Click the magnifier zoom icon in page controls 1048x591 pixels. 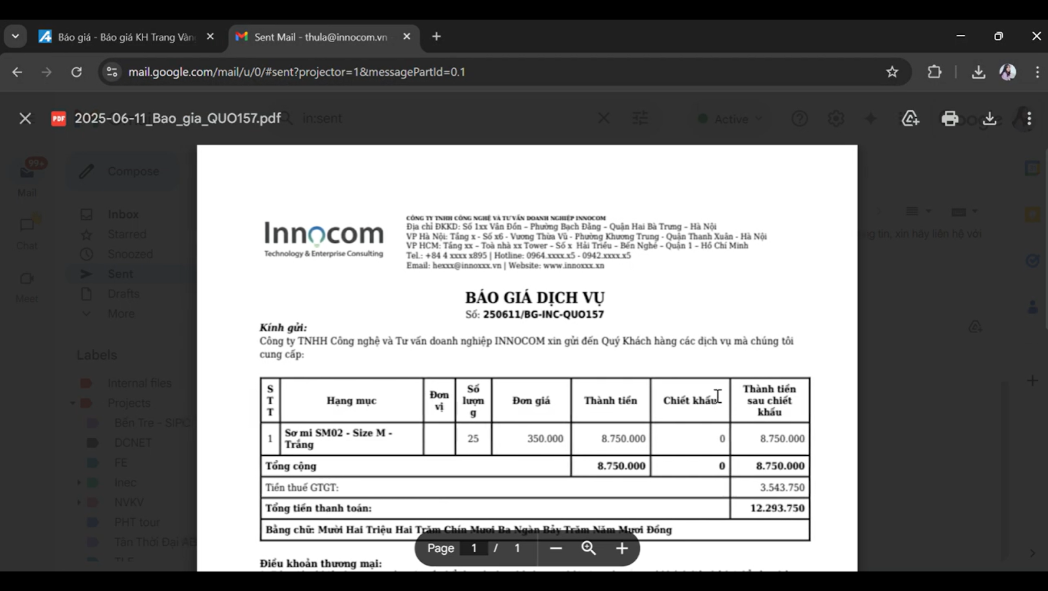click(589, 548)
